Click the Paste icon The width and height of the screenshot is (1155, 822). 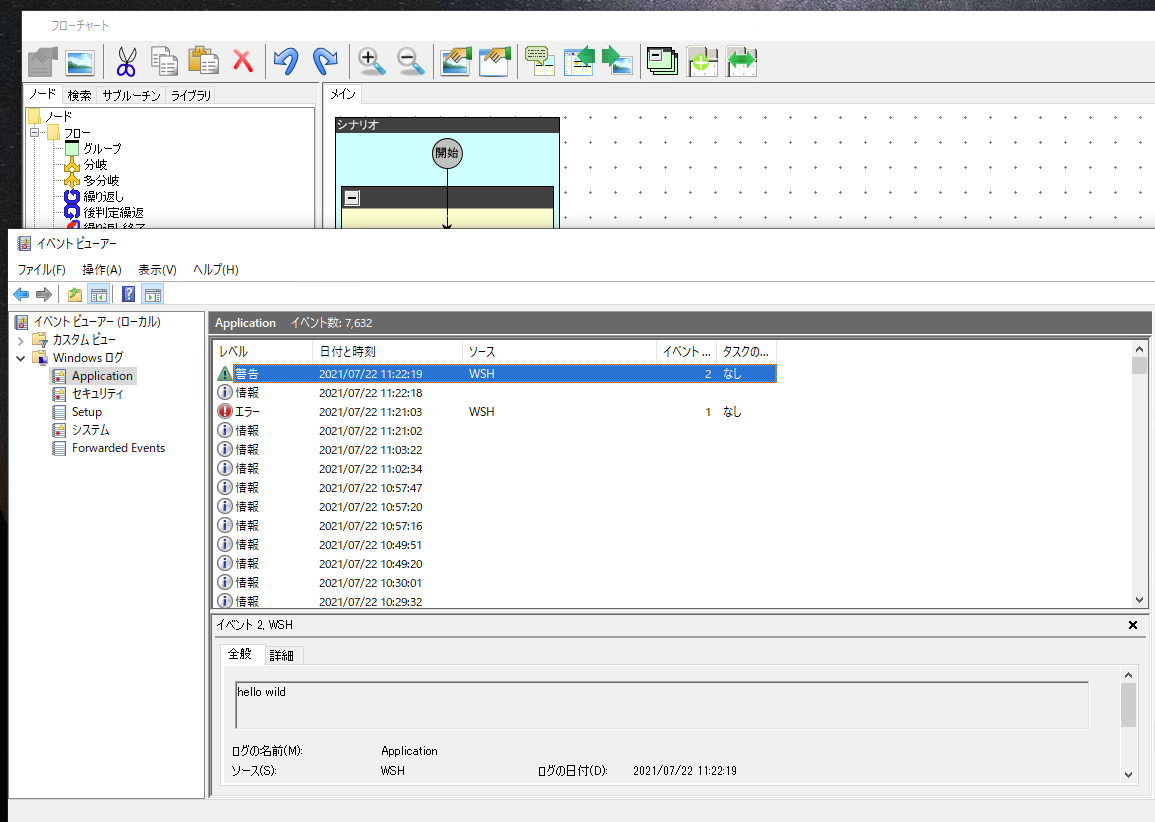pyautogui.click(x=204, y=61)
